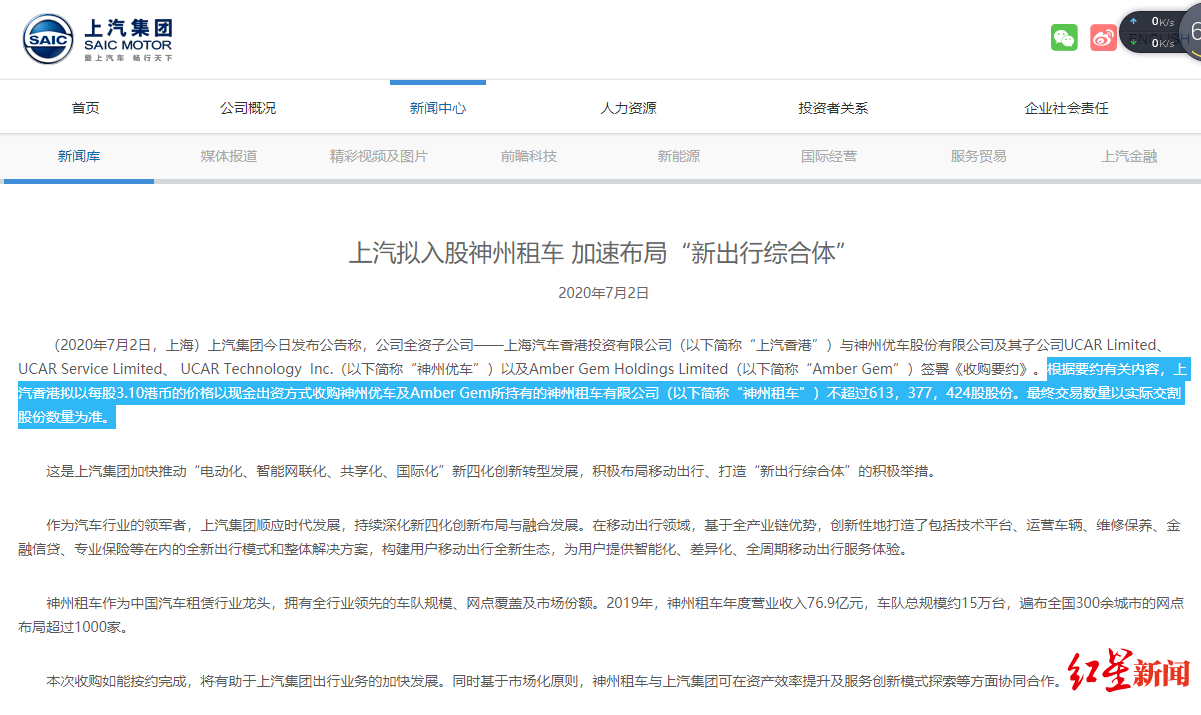This screenshot has width=1201, height=715.
Task: Open the 国际经营 tab
Action: [x=829, y=156]
